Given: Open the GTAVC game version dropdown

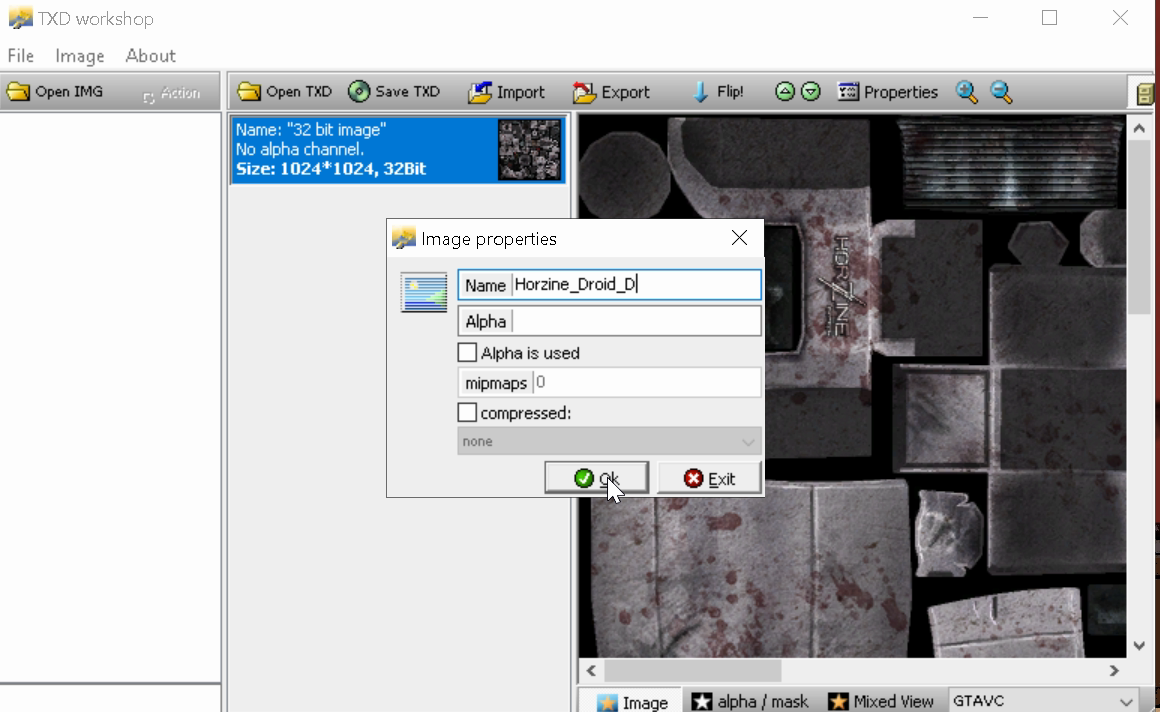Looking at the screenshot, I should 1043,701.
